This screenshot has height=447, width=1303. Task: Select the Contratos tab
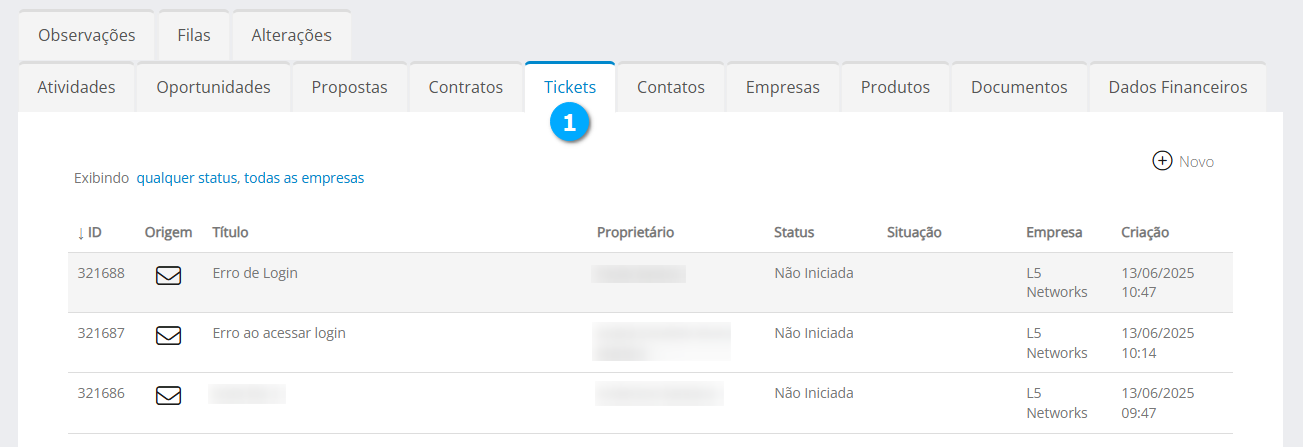coord(465,87)
